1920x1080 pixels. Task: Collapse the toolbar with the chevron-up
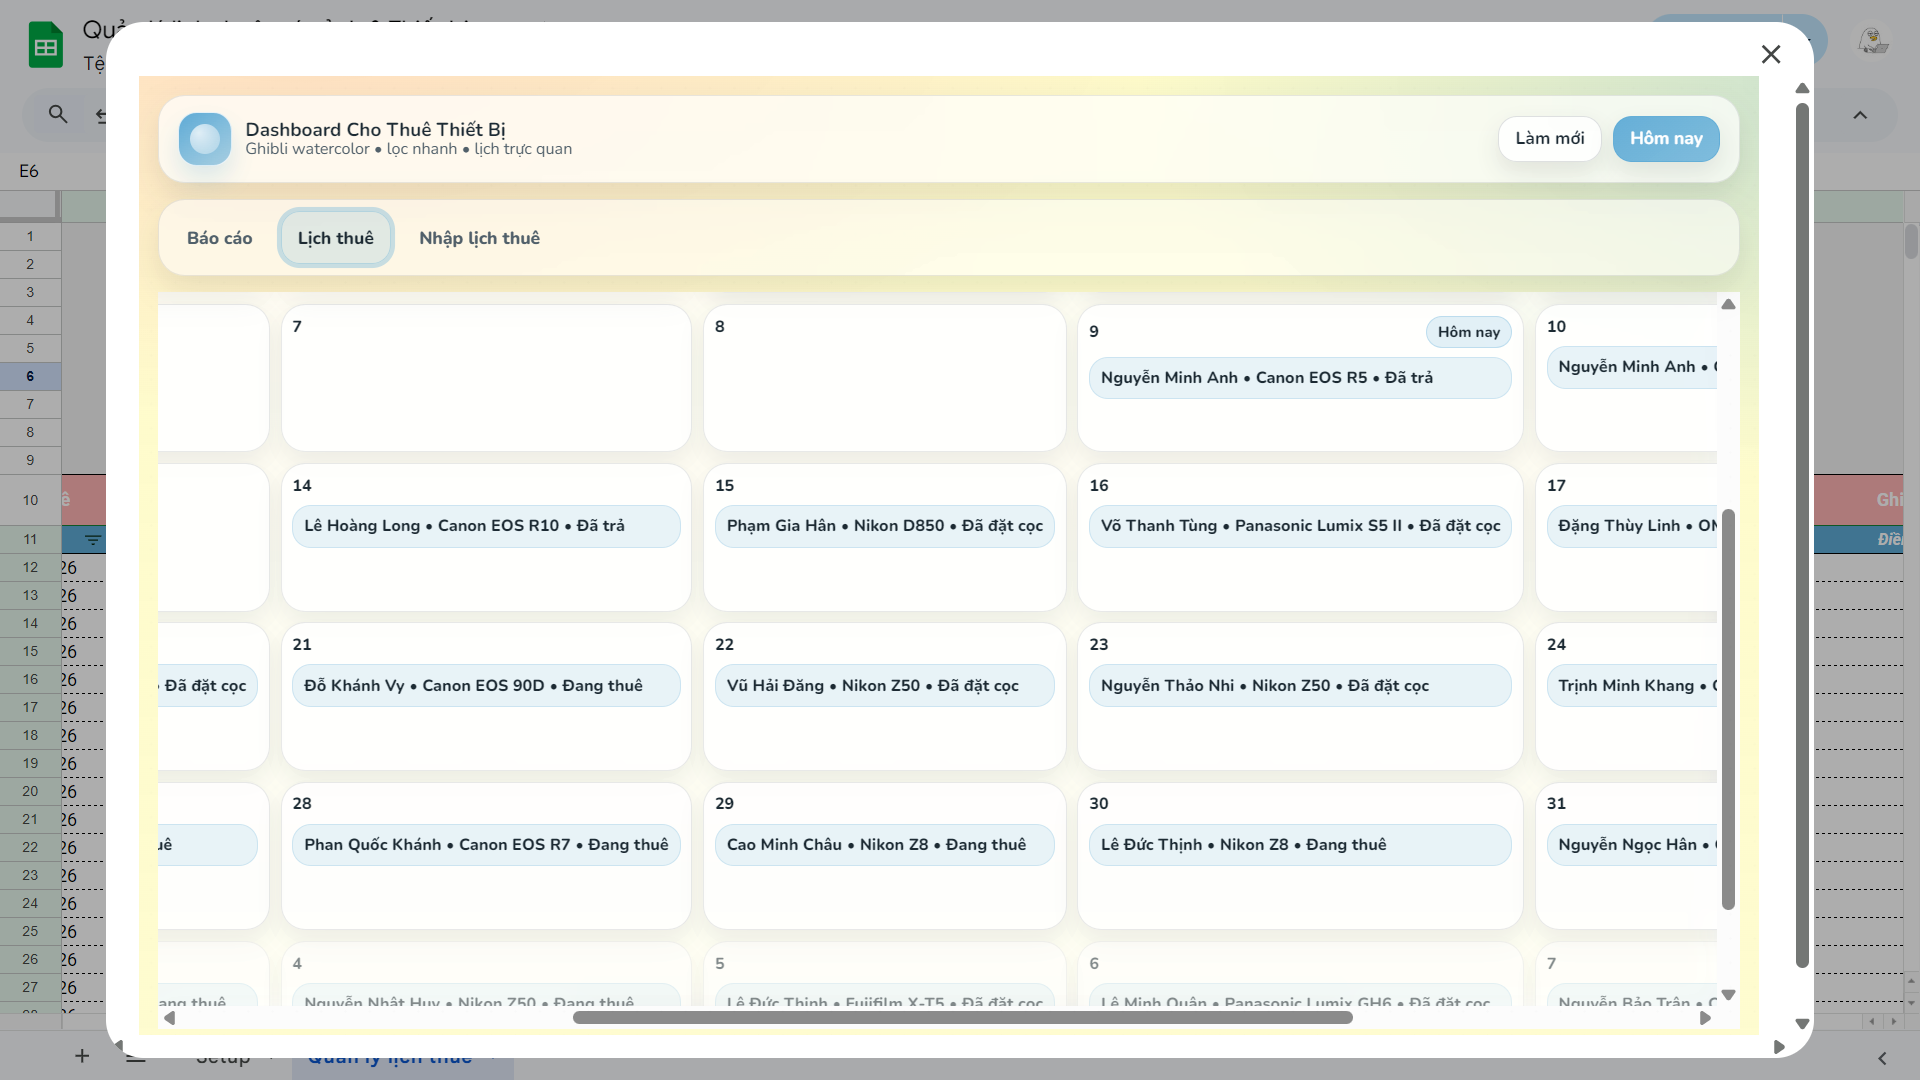pyautogui.click(x=1859, y=115)
